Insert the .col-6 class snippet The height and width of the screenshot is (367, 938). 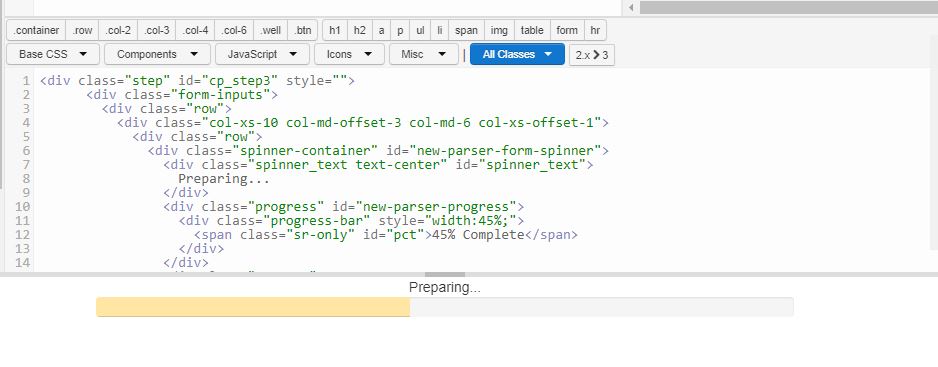click(x=234, y=30)
